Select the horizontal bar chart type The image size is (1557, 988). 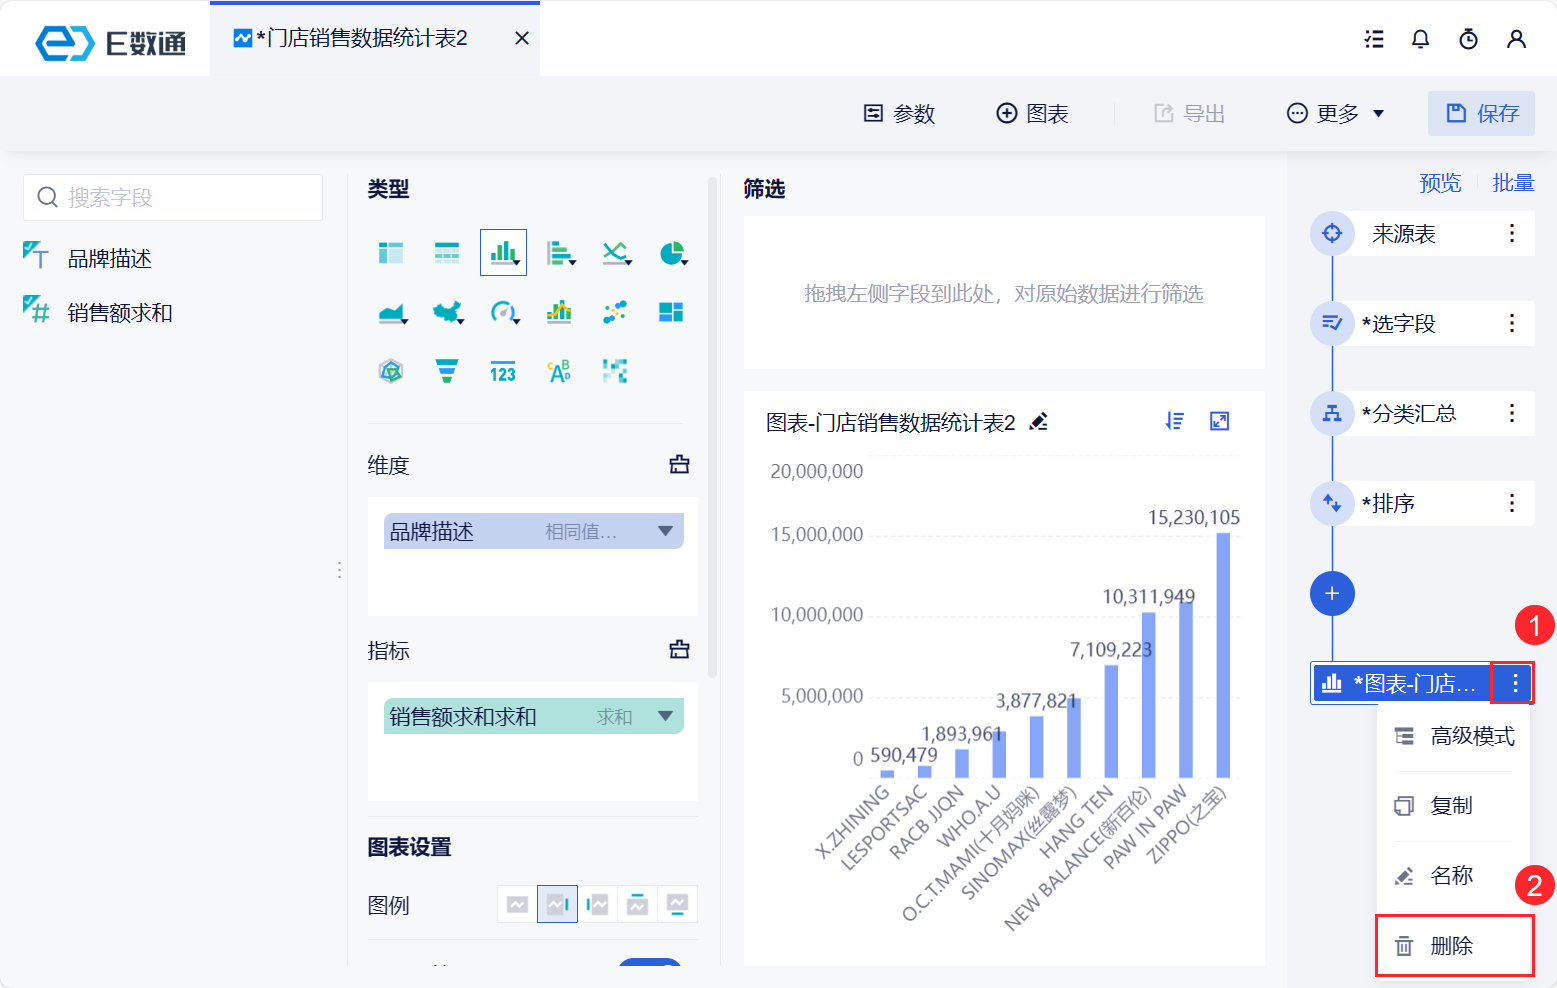click(560, 253)
